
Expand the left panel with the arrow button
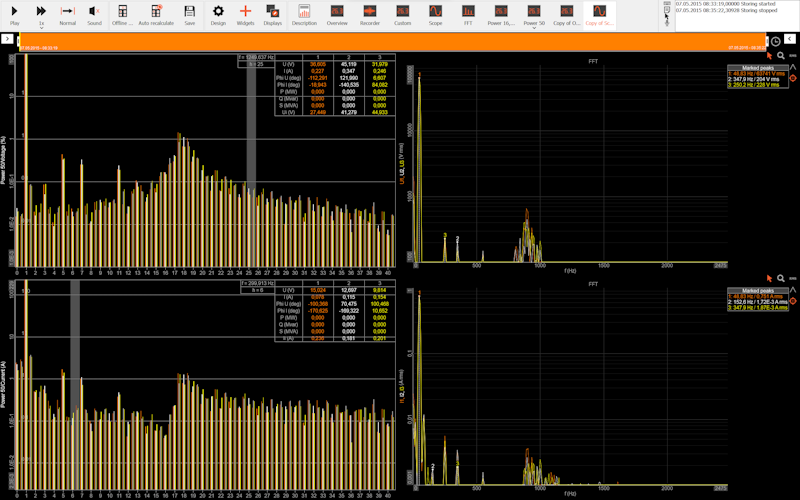(x=7, y=39)
